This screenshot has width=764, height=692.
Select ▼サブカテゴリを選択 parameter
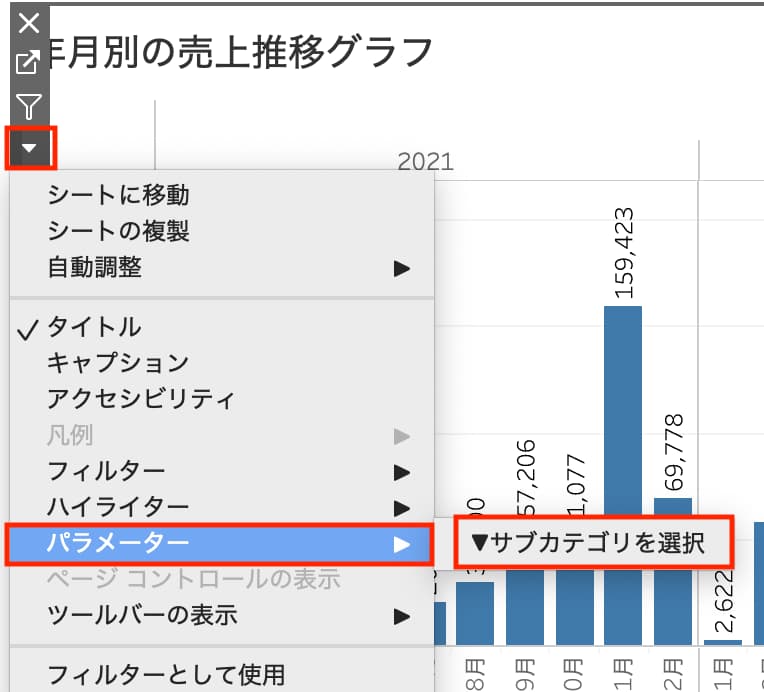coord(593,543)
